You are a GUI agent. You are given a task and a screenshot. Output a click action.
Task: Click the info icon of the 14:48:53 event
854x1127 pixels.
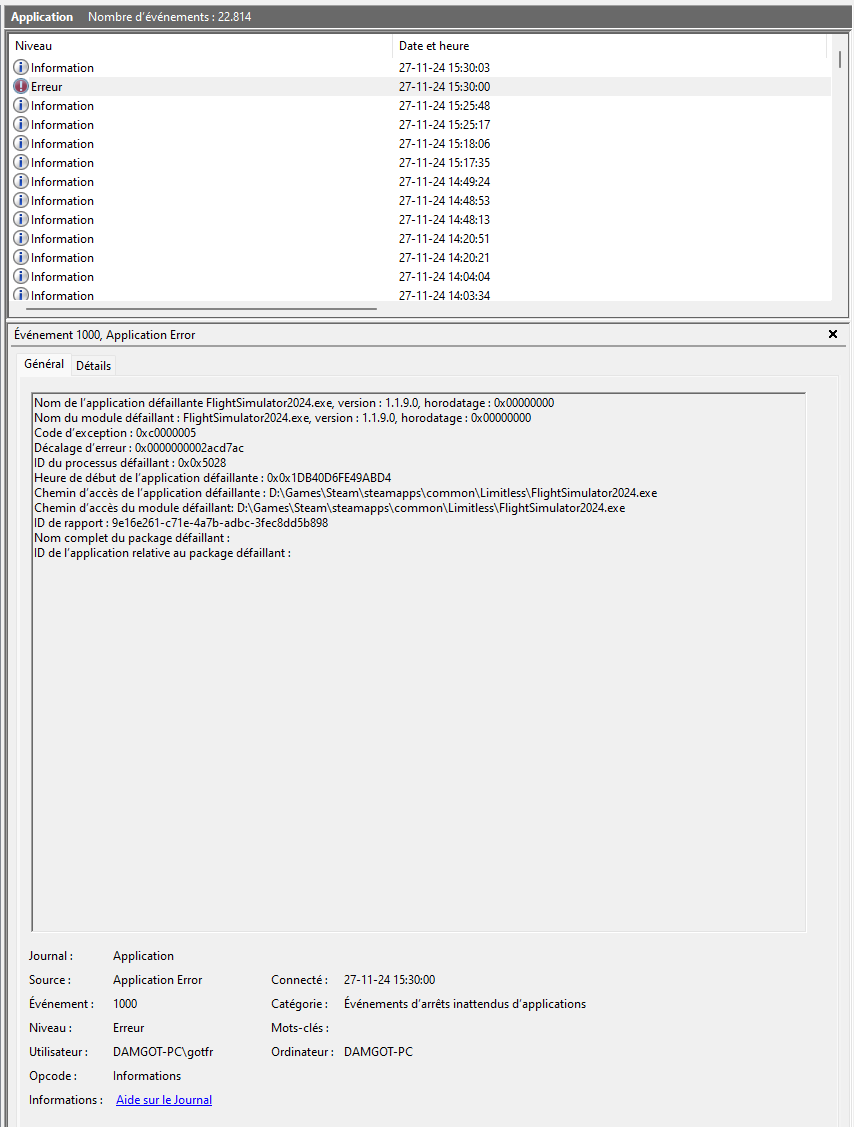(x=22, y=201)
